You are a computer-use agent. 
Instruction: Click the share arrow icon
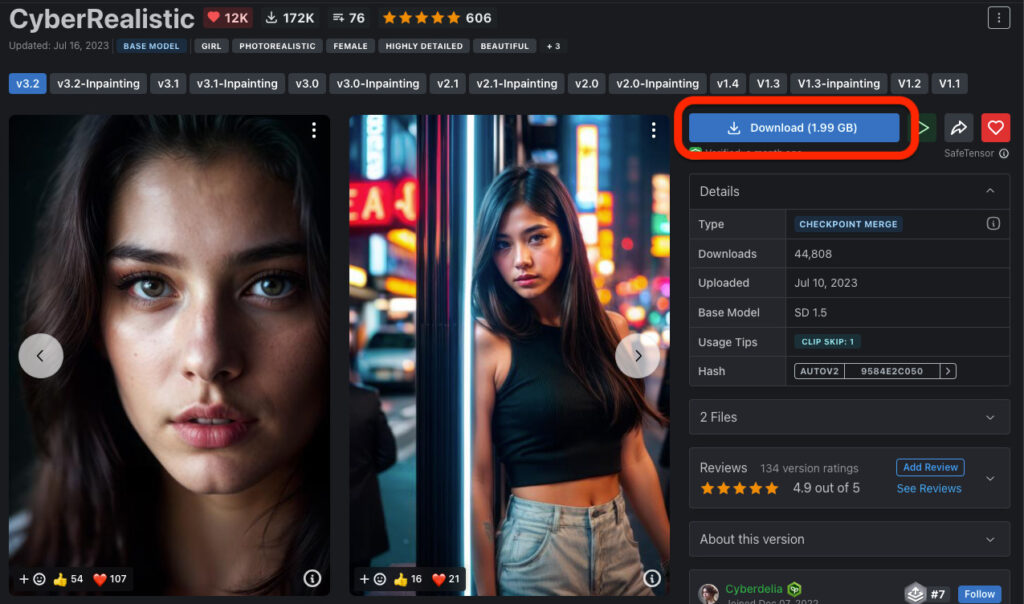point(958,127)
